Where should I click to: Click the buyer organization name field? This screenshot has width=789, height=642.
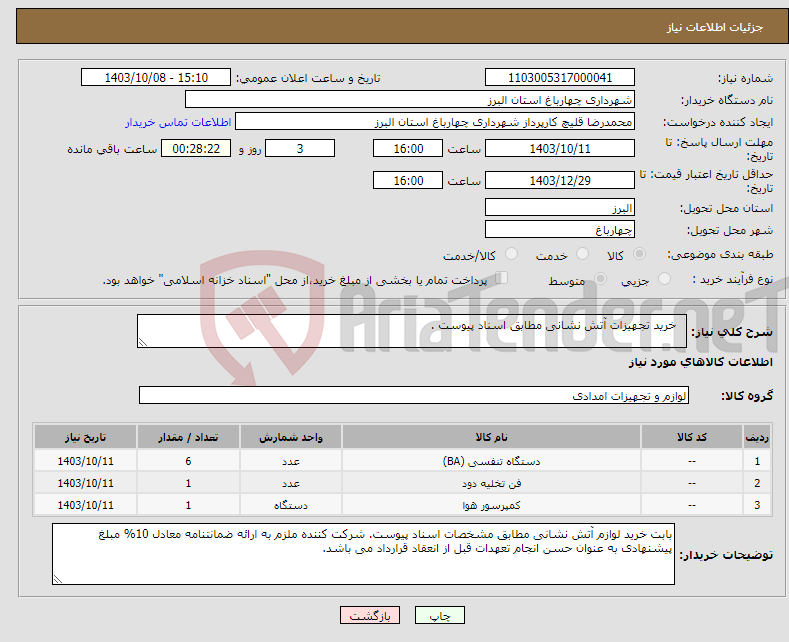[x=410, y=100]
